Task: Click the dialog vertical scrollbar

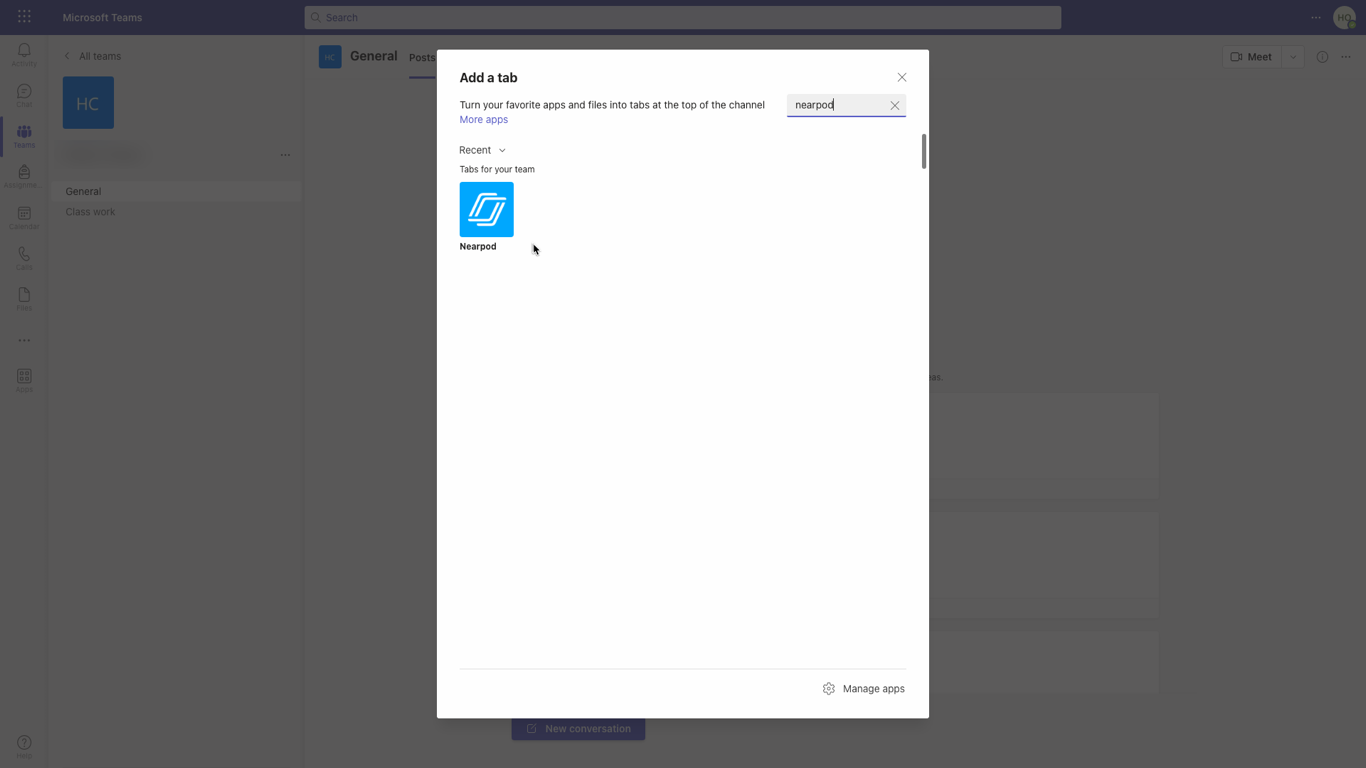Action: (x=924, y=151)
